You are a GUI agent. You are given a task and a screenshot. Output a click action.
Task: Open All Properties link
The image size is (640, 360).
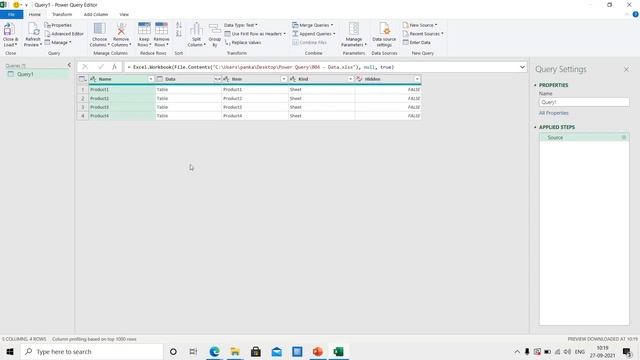tap(553, 113)
